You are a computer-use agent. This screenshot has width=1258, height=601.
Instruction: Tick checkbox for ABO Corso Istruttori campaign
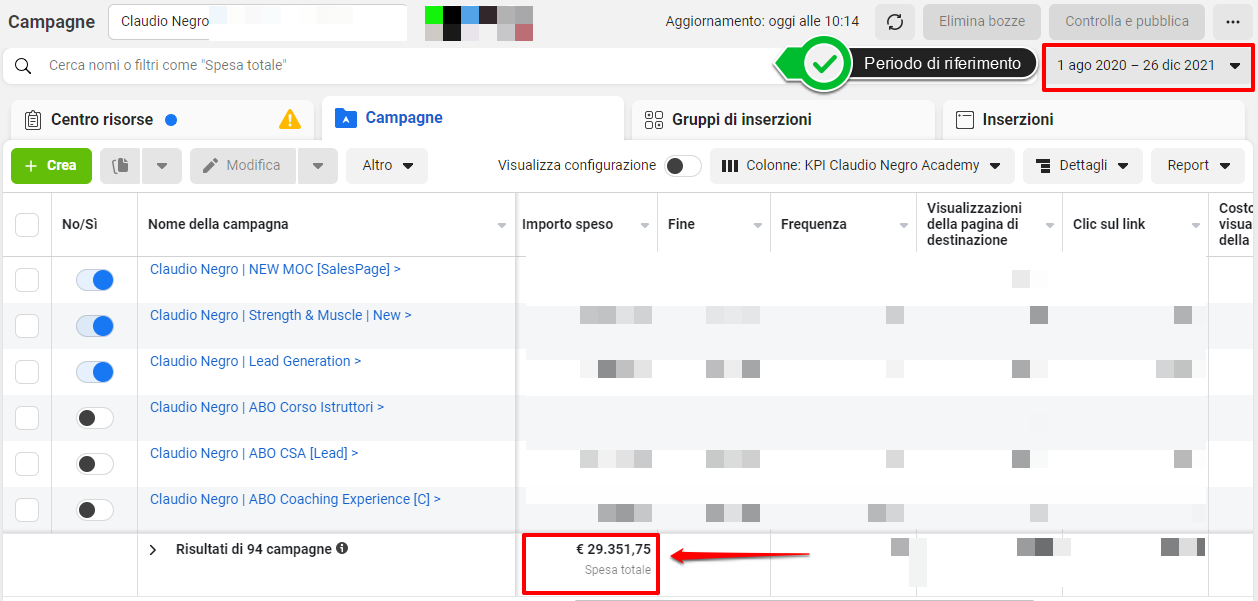coord(27,418)
